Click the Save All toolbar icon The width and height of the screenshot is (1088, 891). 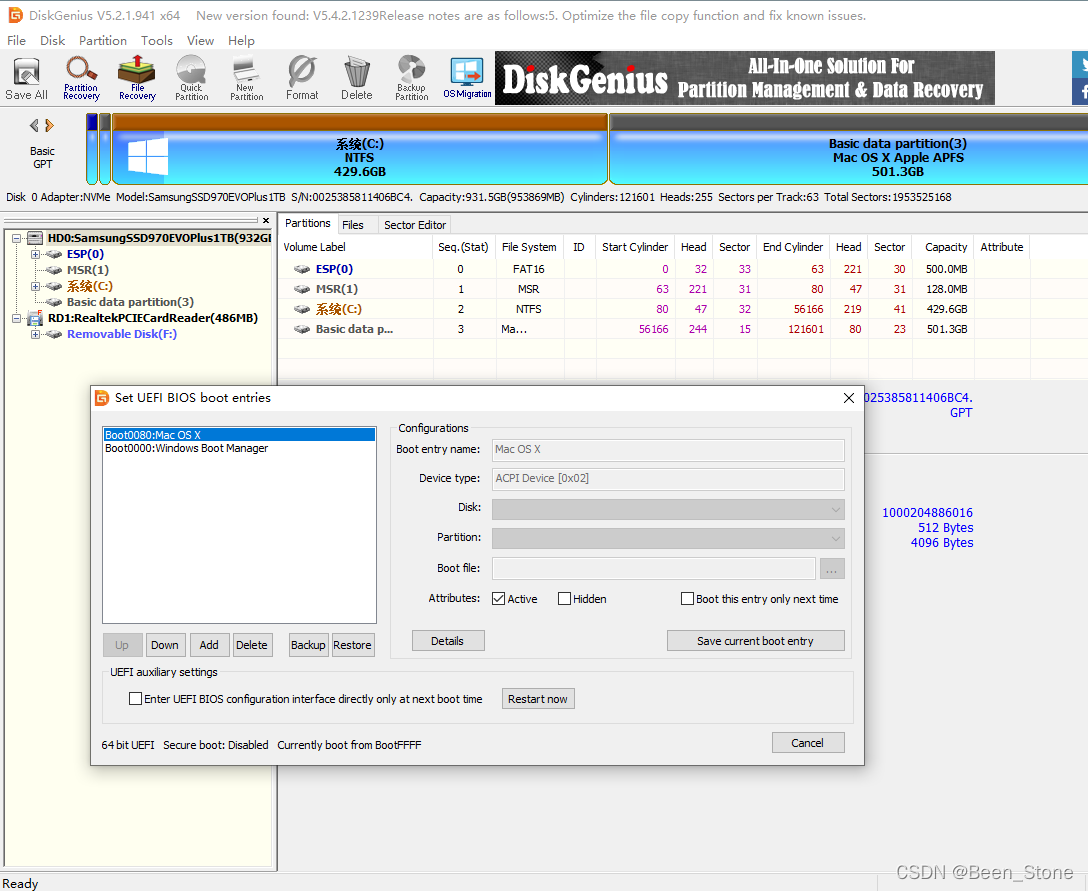click(x=26, y=78)
